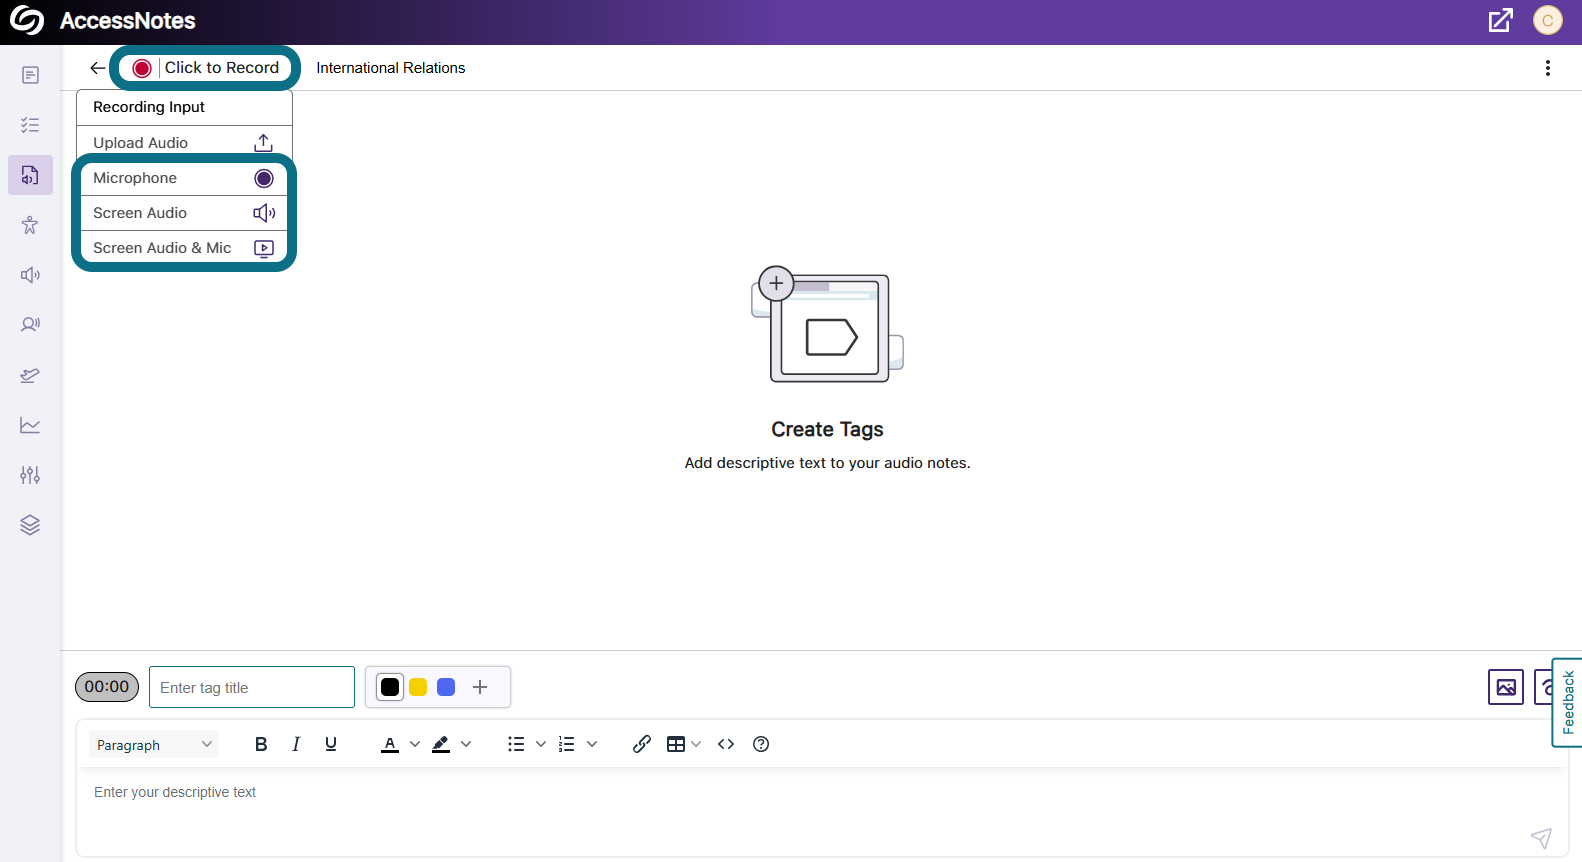Open the Feedback side tab

(1567, 702)
